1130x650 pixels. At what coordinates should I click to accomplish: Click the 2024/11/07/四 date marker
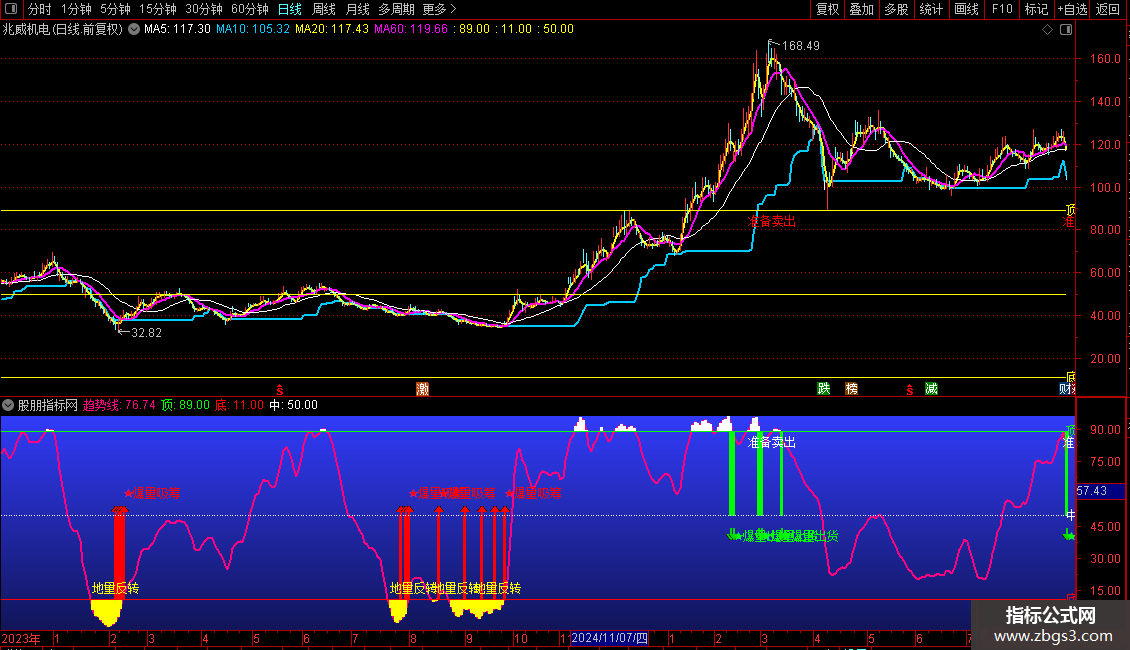[x=610, y=638]
